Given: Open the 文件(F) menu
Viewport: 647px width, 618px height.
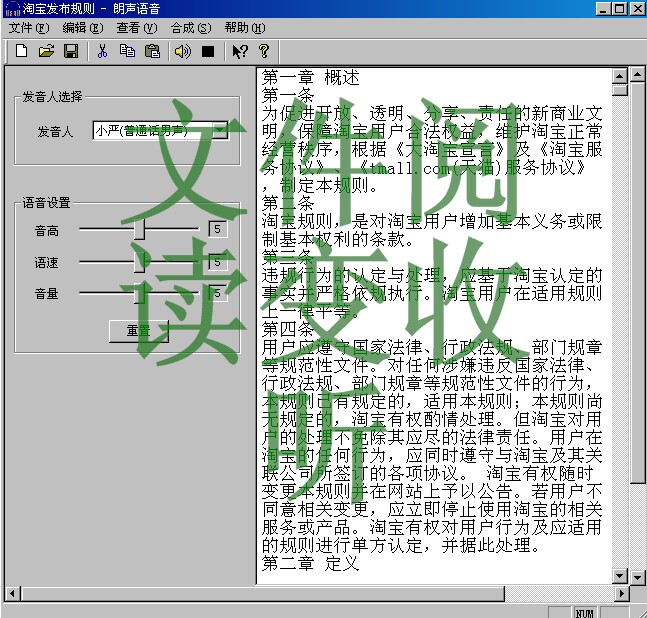Looking at the screenshot, I should click(29, 28).
